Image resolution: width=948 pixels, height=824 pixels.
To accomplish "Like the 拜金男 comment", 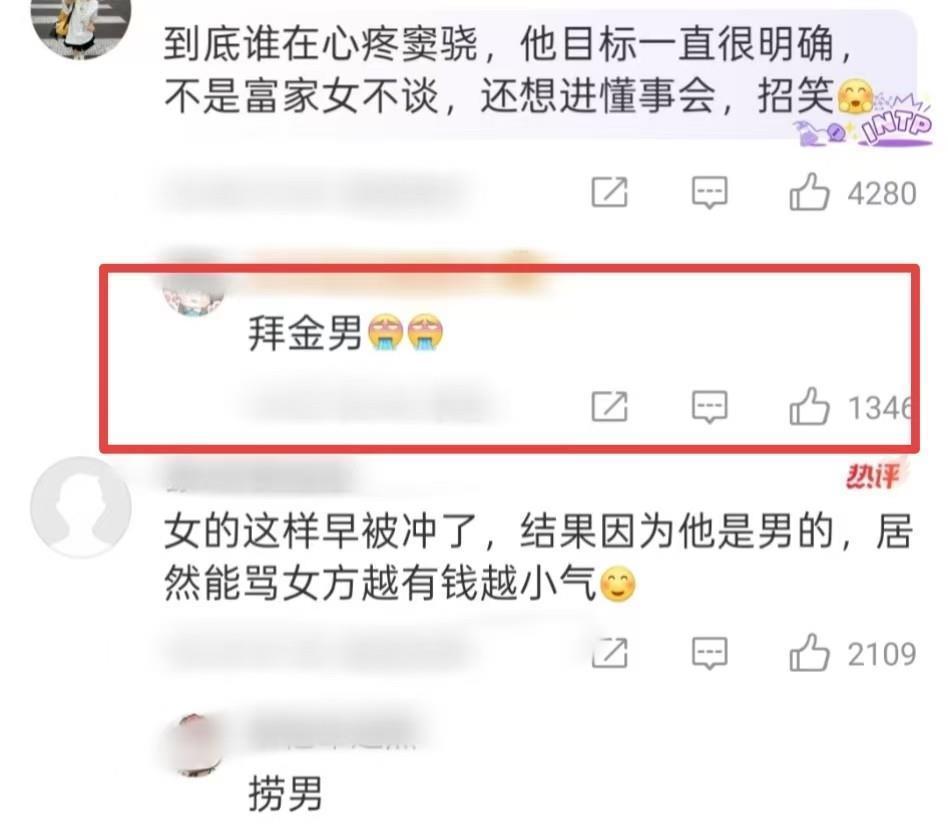I will click(x=809, y=406).
